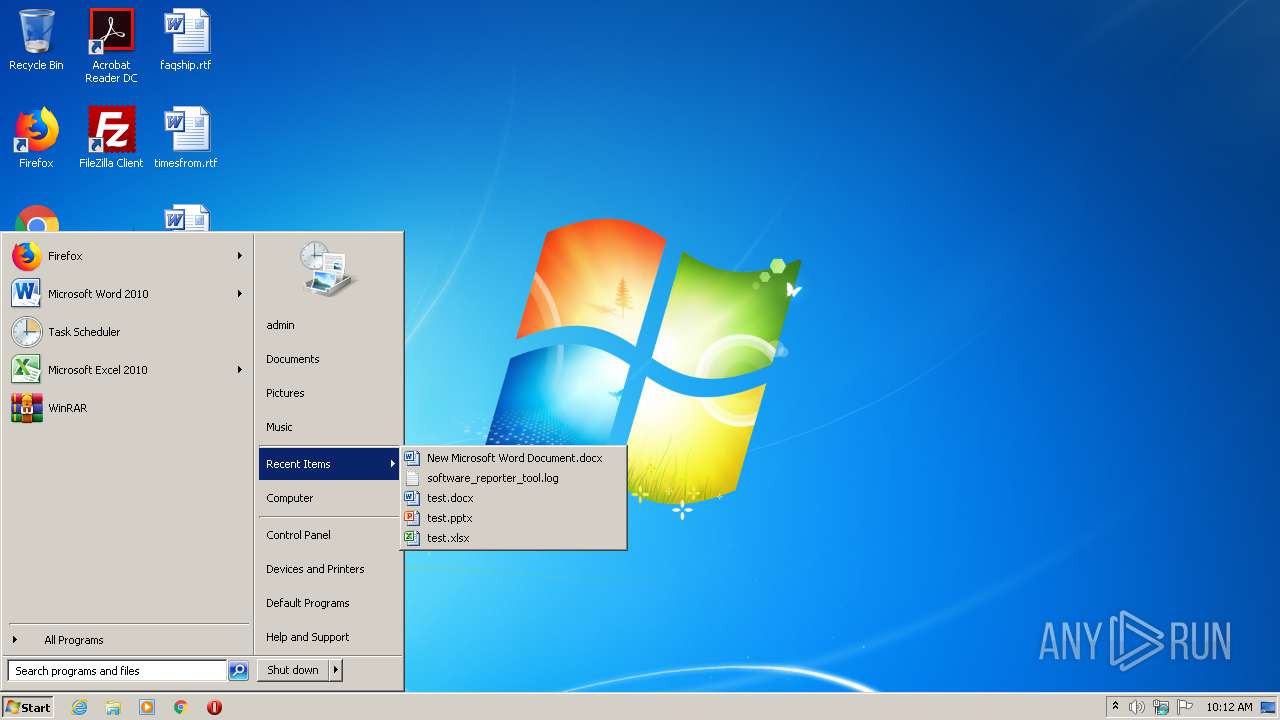
Task: Open the Recycle Bin desktop icon
Action: coord(36,41)
